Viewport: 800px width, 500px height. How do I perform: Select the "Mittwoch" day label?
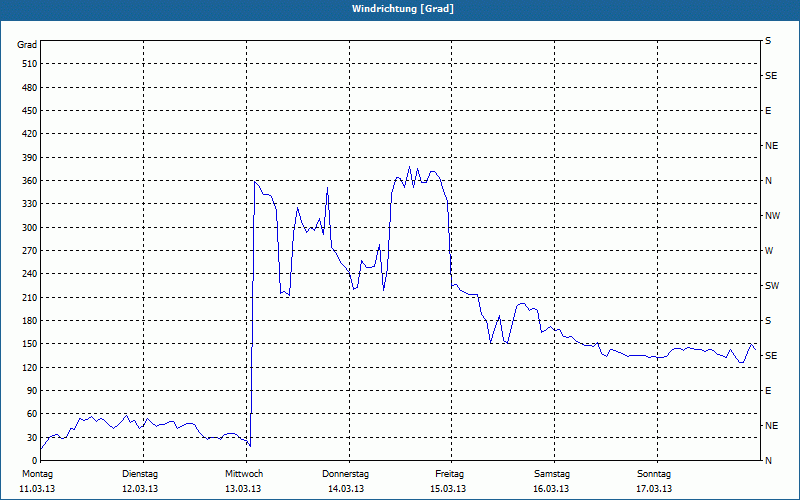tap(244, 474)
